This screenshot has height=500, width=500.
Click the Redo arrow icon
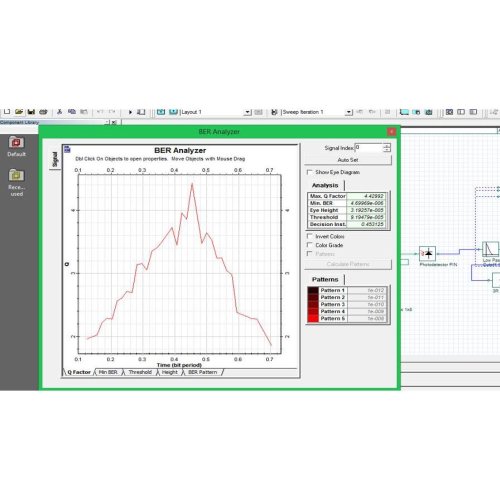point(112,112)
